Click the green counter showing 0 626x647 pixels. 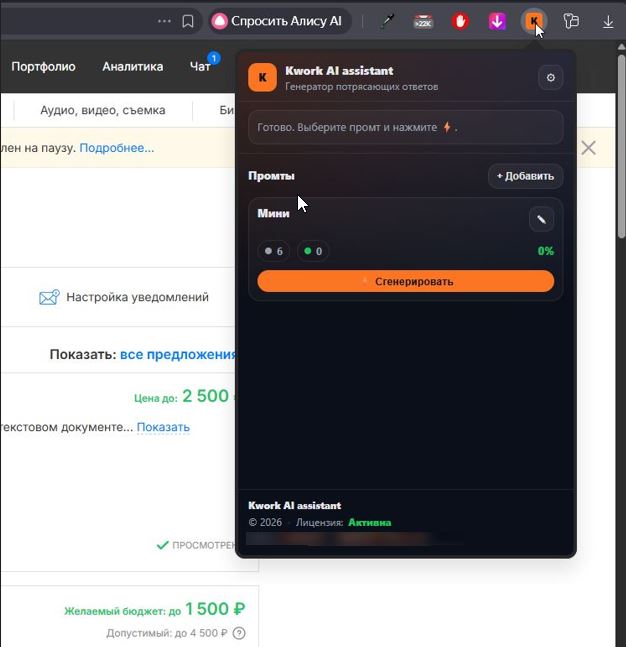(313, 251)
